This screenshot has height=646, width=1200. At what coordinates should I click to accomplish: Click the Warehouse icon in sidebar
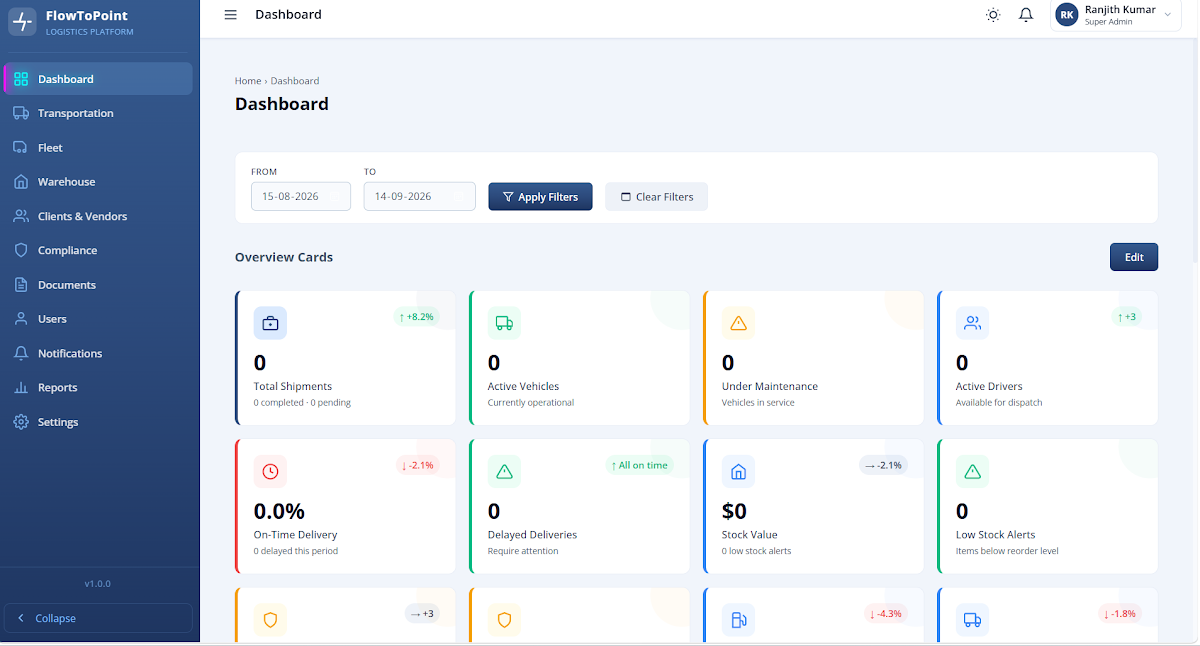(x=21, y=182)
